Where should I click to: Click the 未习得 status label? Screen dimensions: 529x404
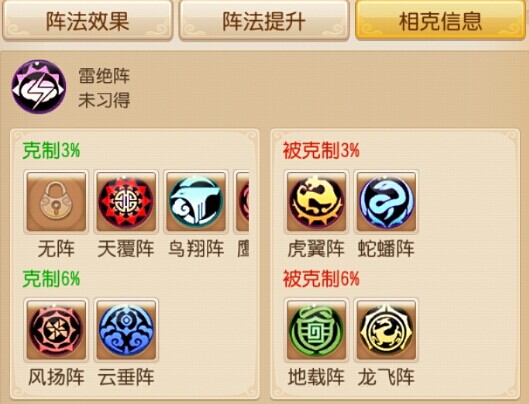click(x=104, y=100)
